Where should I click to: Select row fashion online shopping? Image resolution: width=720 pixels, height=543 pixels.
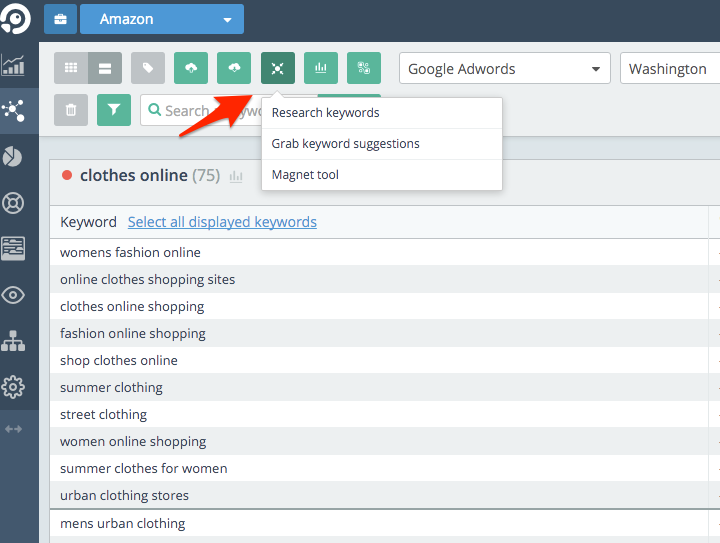(x=379, y=334)
